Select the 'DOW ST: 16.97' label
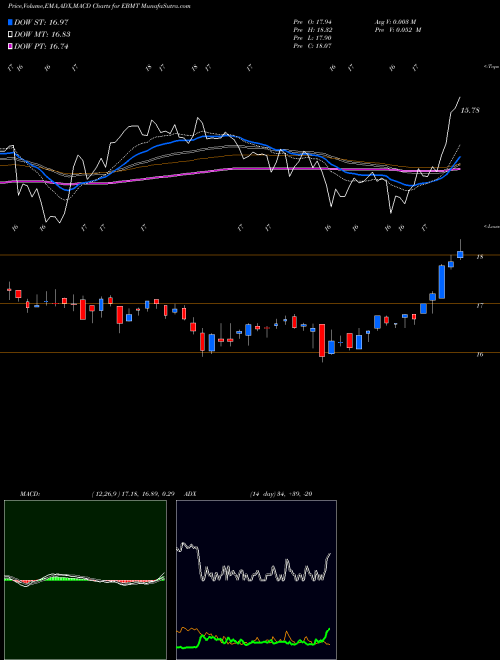This screenshot has width=500, height=660. click(x=41, y=22)
